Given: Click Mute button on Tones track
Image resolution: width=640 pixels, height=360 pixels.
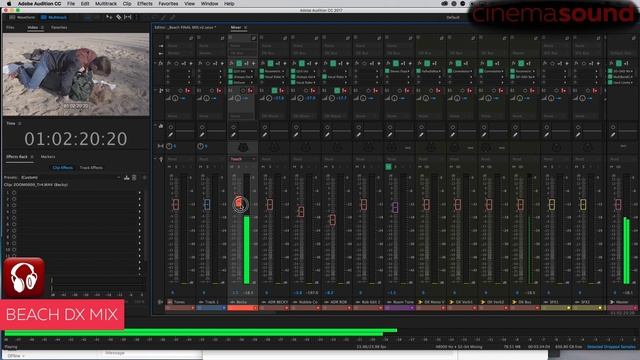Looking at the screenshot, I should [x=169, y=167].
